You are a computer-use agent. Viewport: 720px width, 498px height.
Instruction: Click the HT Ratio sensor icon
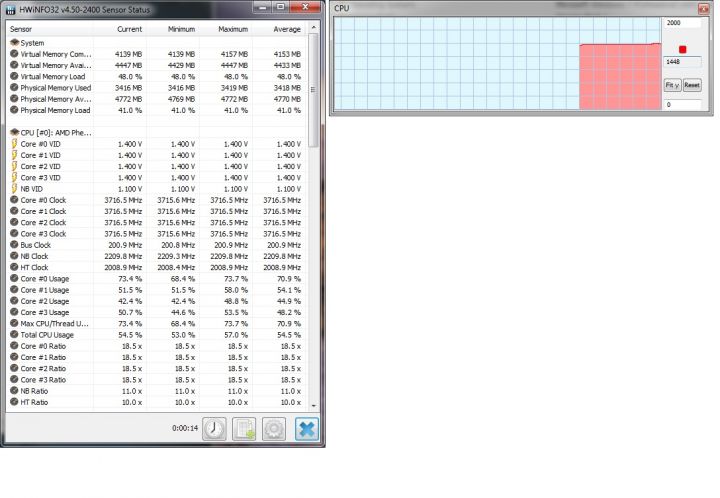pyautogui.click(x=14, y=402)
